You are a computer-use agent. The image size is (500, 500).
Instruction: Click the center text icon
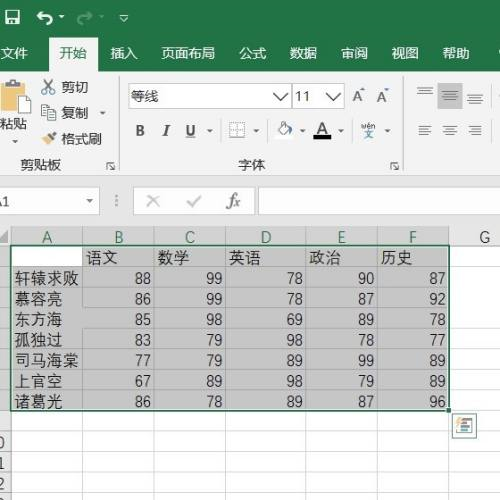(x=450, y=130)
